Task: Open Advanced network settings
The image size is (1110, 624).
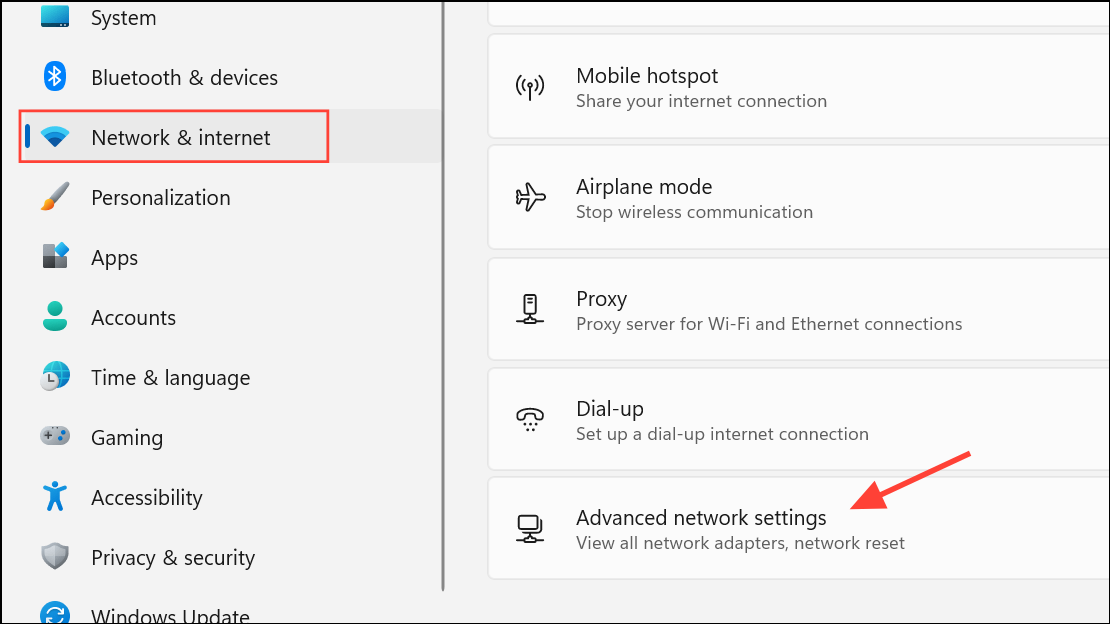Action: click(799, 528)
